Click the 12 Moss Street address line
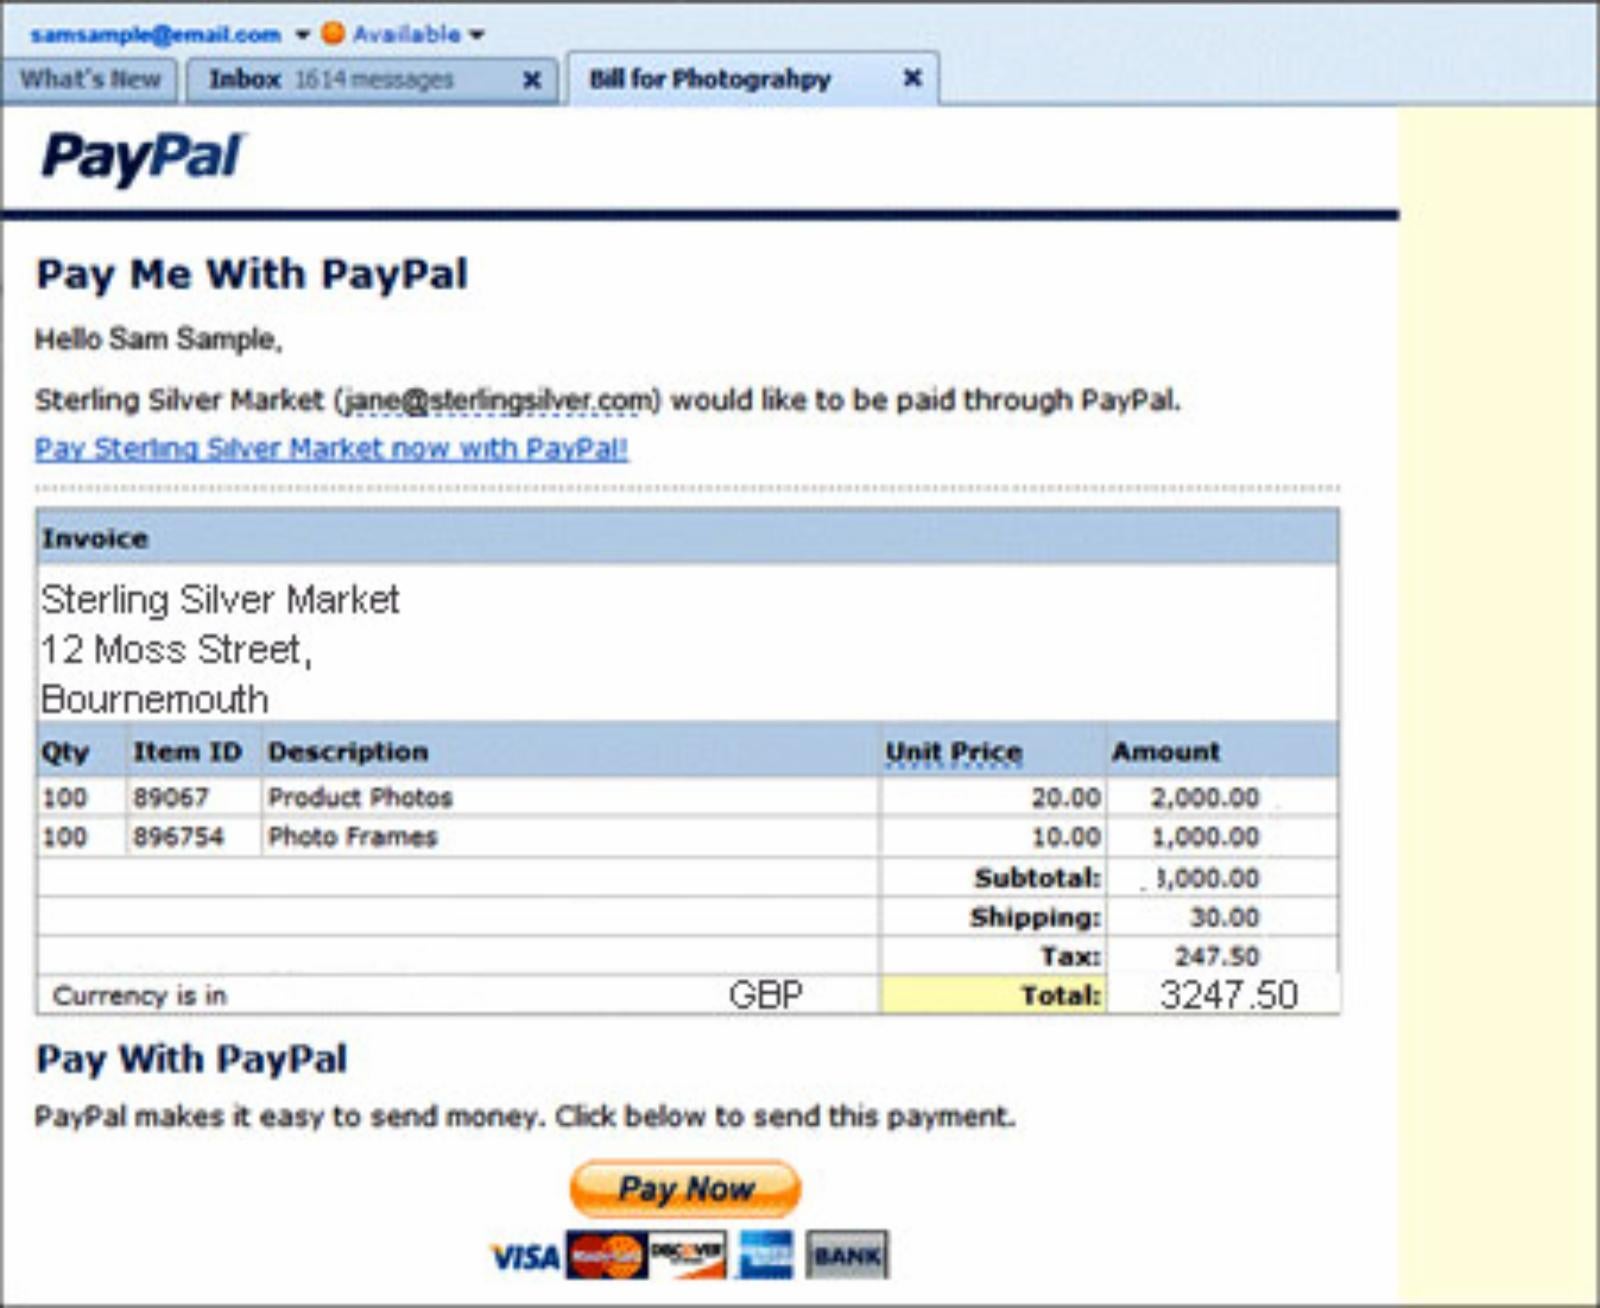Image resolution: width=1600 pixels, height=1308 pixels. tap(176, 650)
